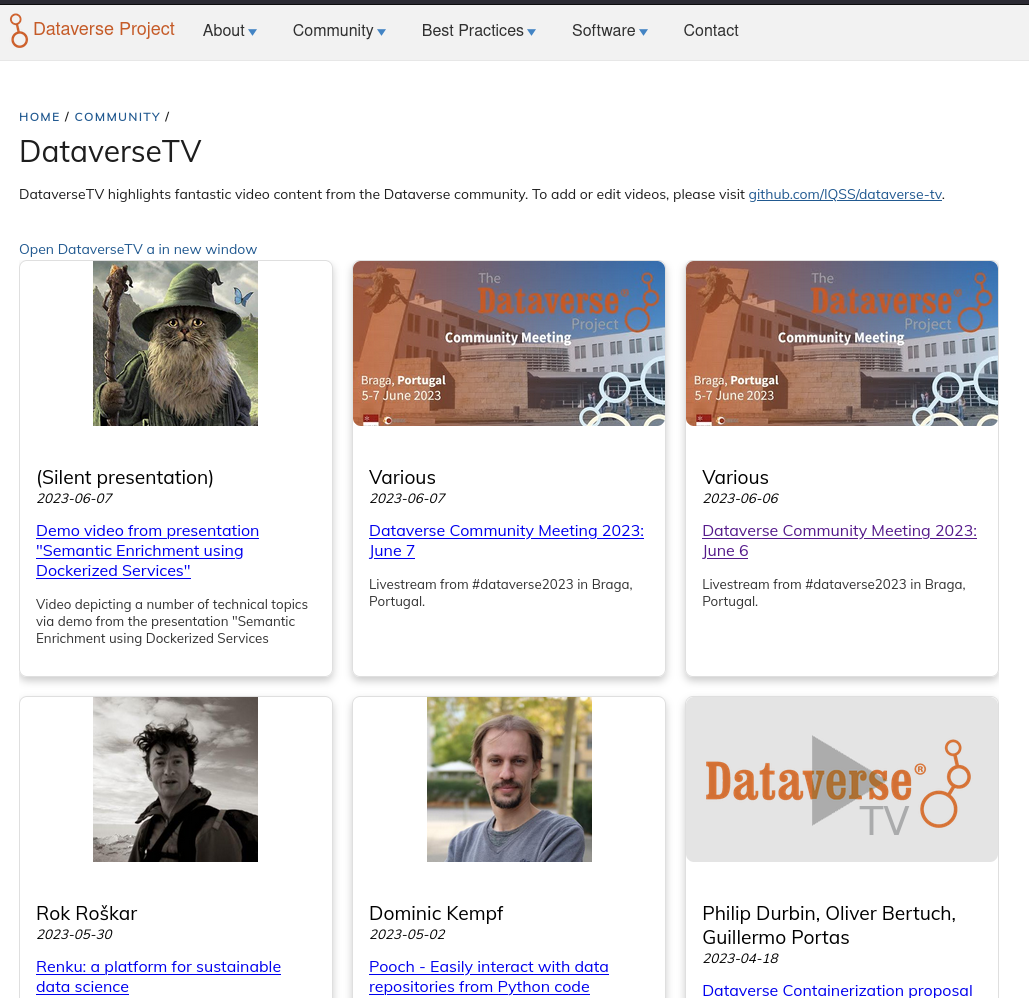
Task: Open DataverseTV in a new window
Action: pos(138,249)
